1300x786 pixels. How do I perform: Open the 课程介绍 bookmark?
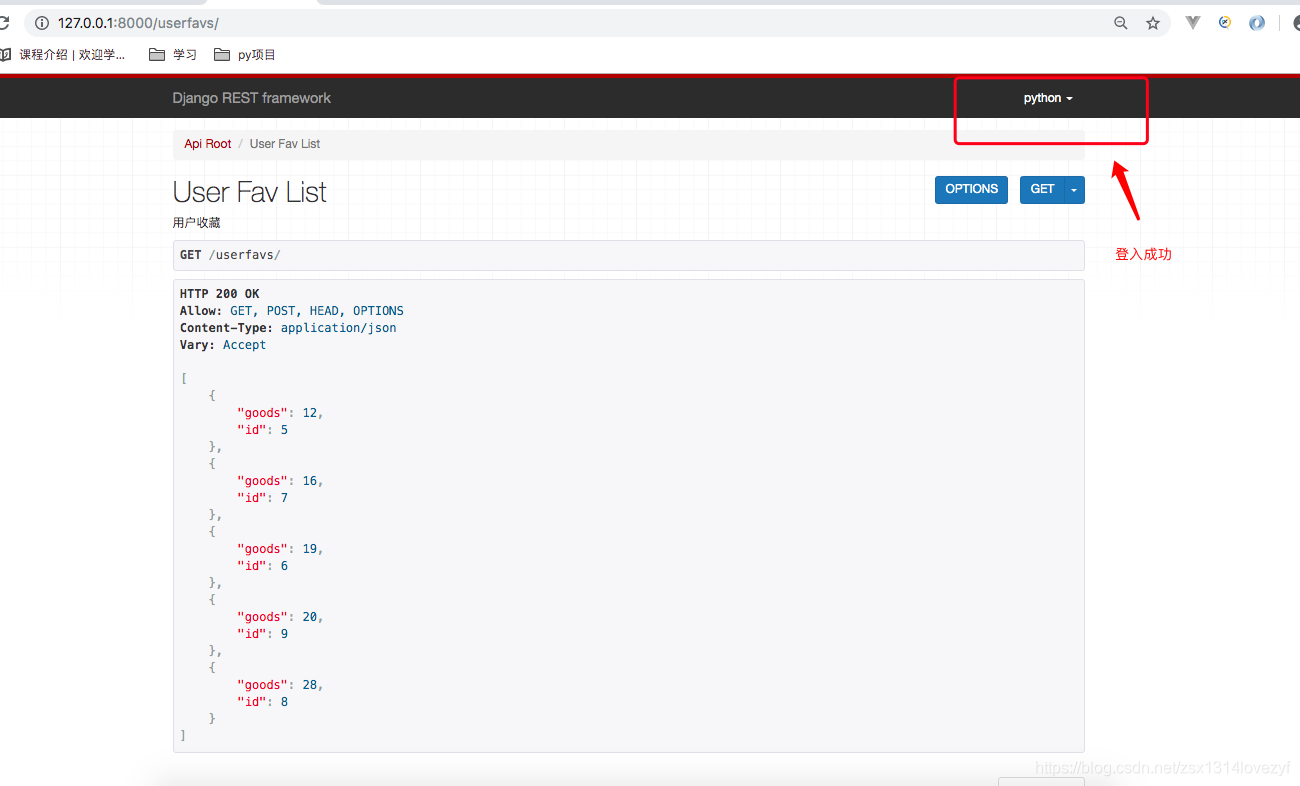point(64,55)
